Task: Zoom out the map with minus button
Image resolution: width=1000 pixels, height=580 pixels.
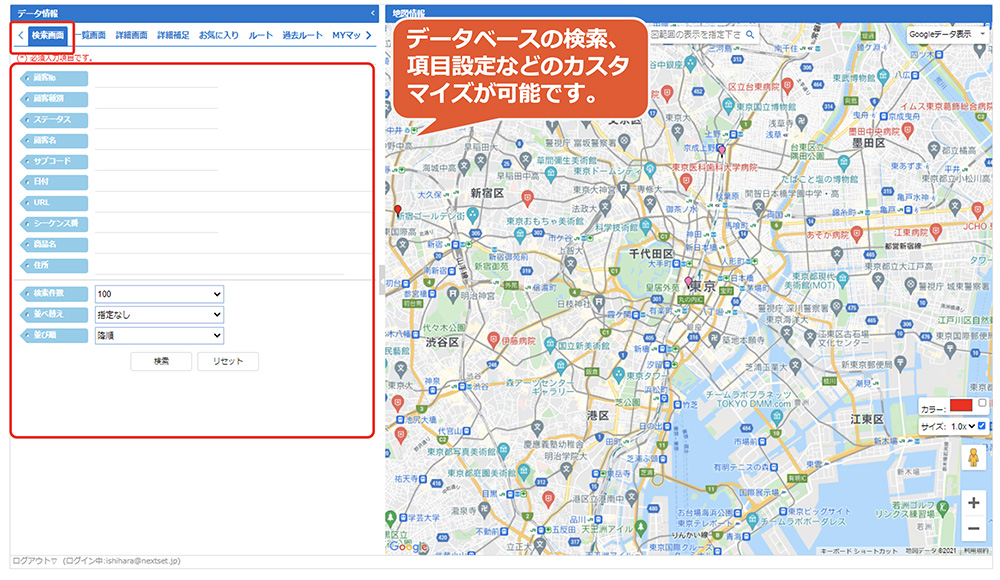Action: (974, 528)
